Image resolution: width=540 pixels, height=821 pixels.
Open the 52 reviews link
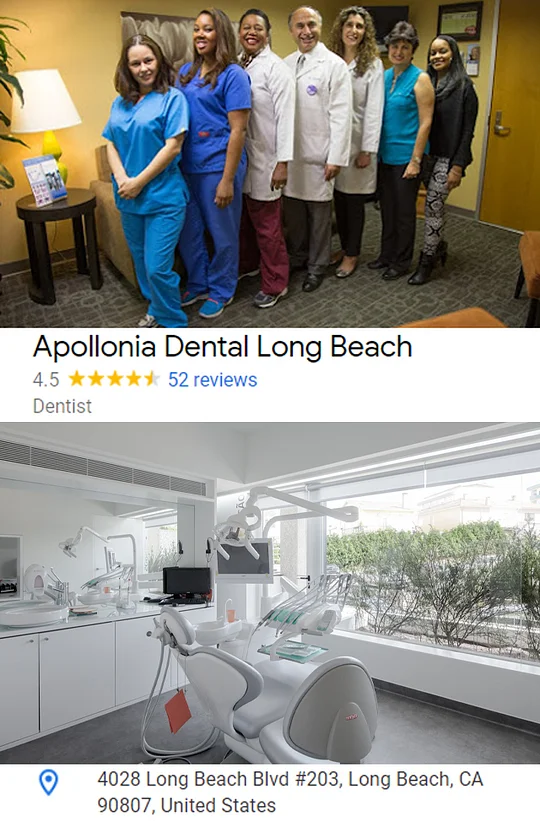click(212, 380)
